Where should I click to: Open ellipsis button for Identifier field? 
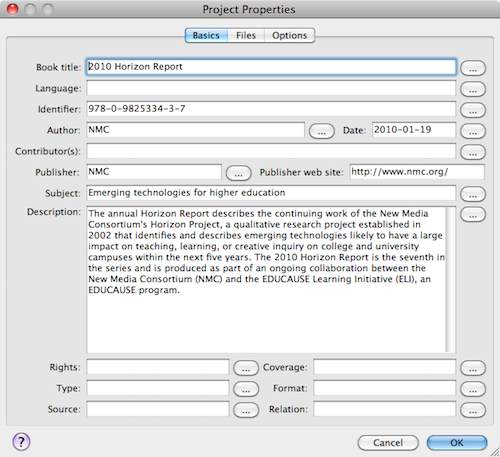(x=473, y=110)
